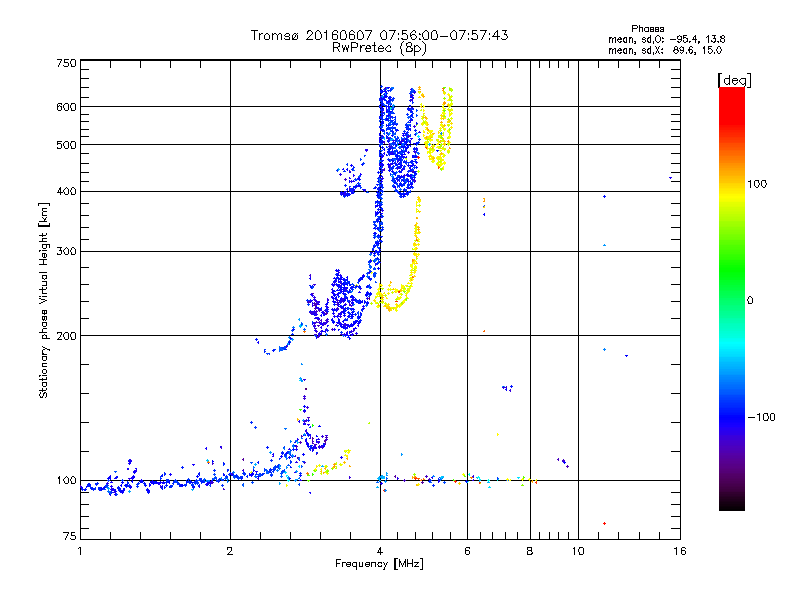The width and height of the screenshot is (800, 600).
Task: Click the colorbar label '100'
Action: coord(757,184)
